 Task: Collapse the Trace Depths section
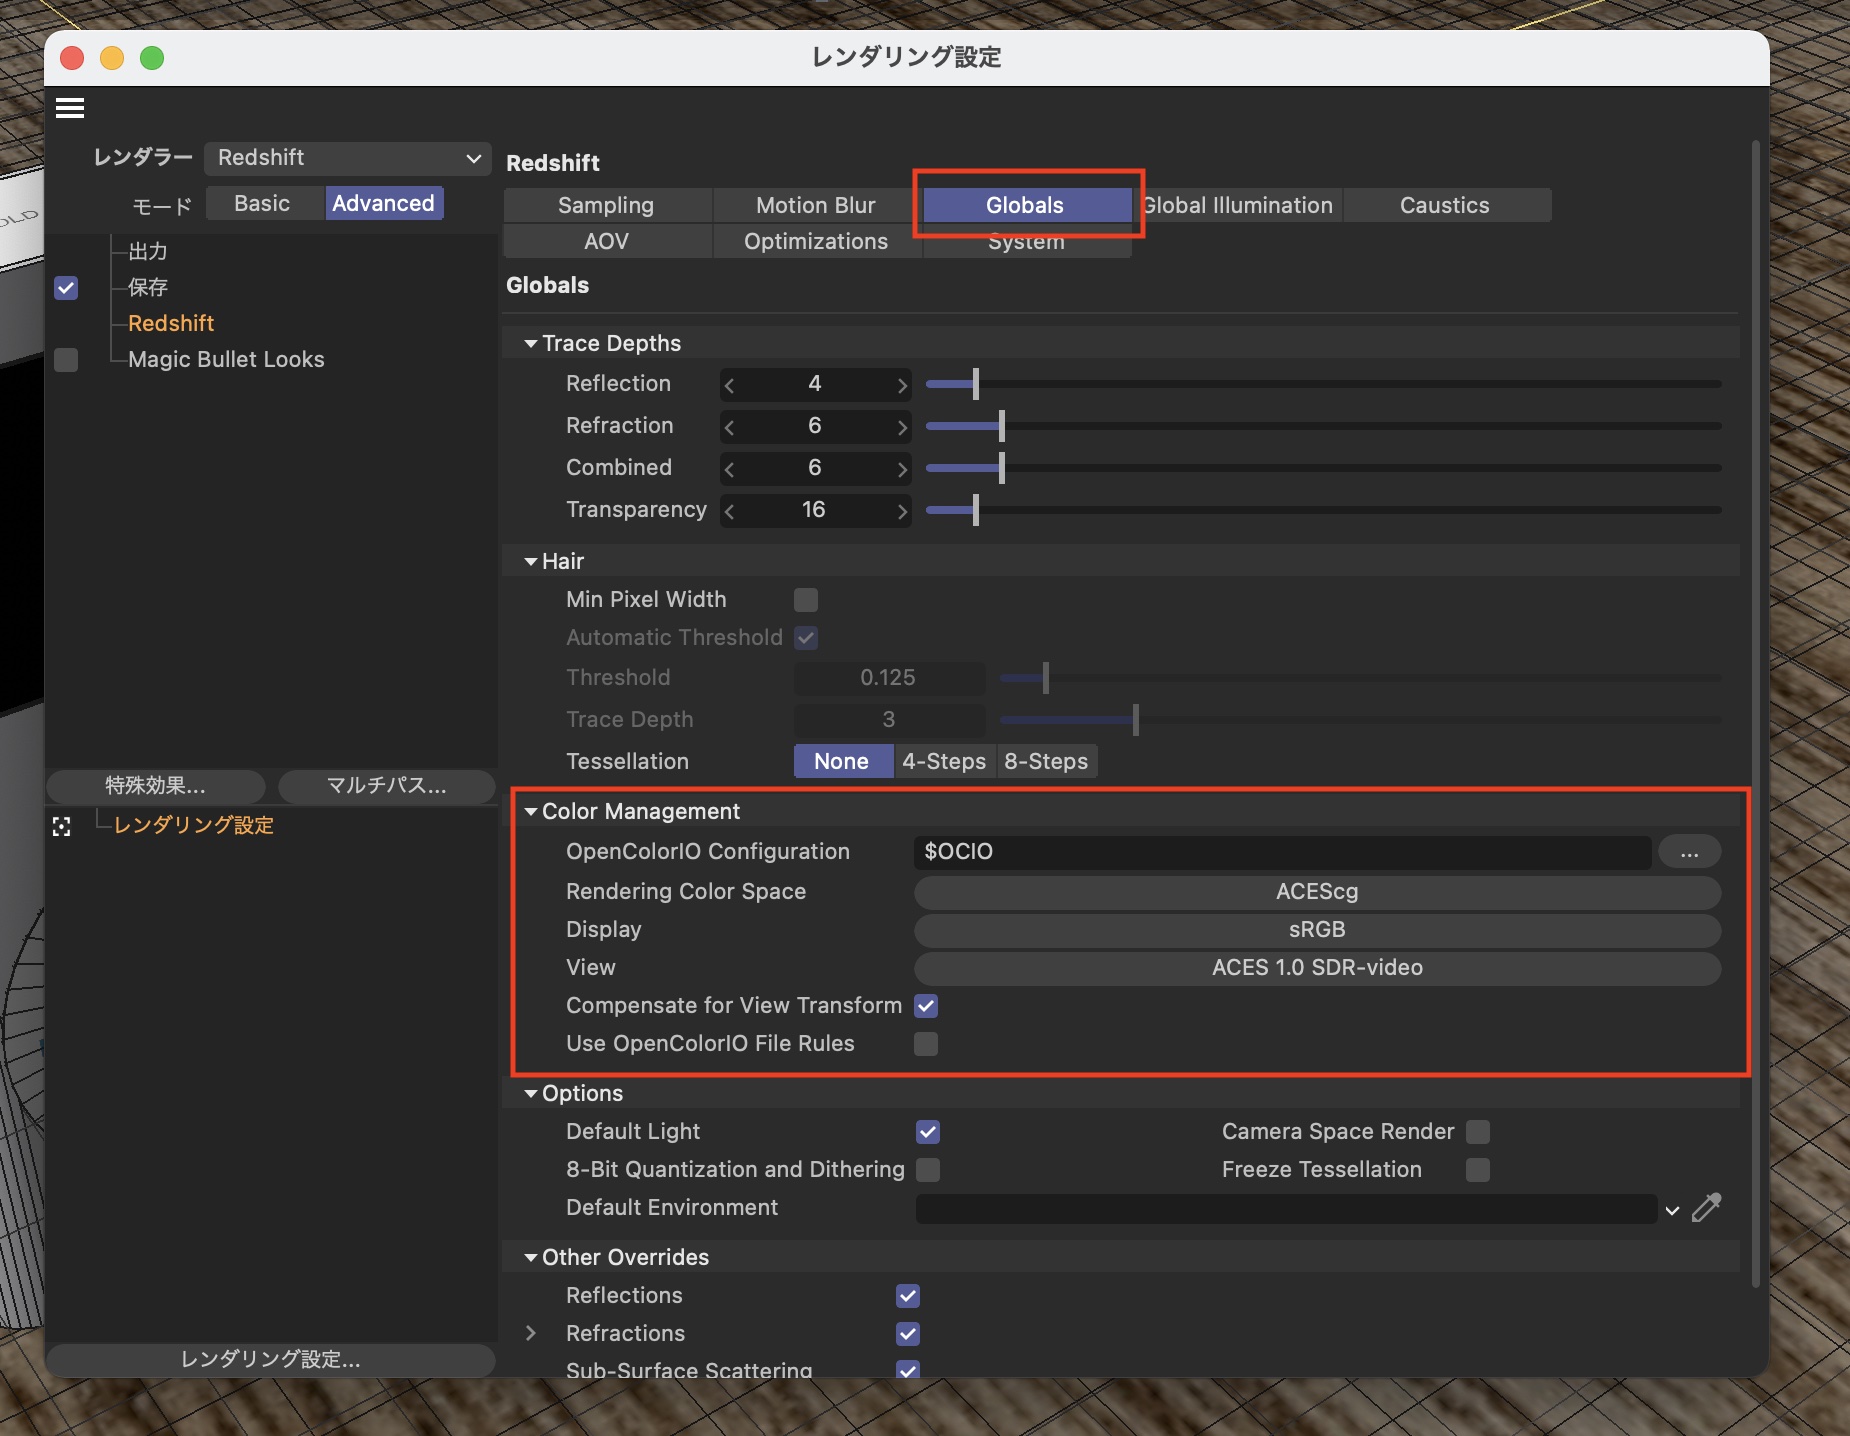[531, 343]
